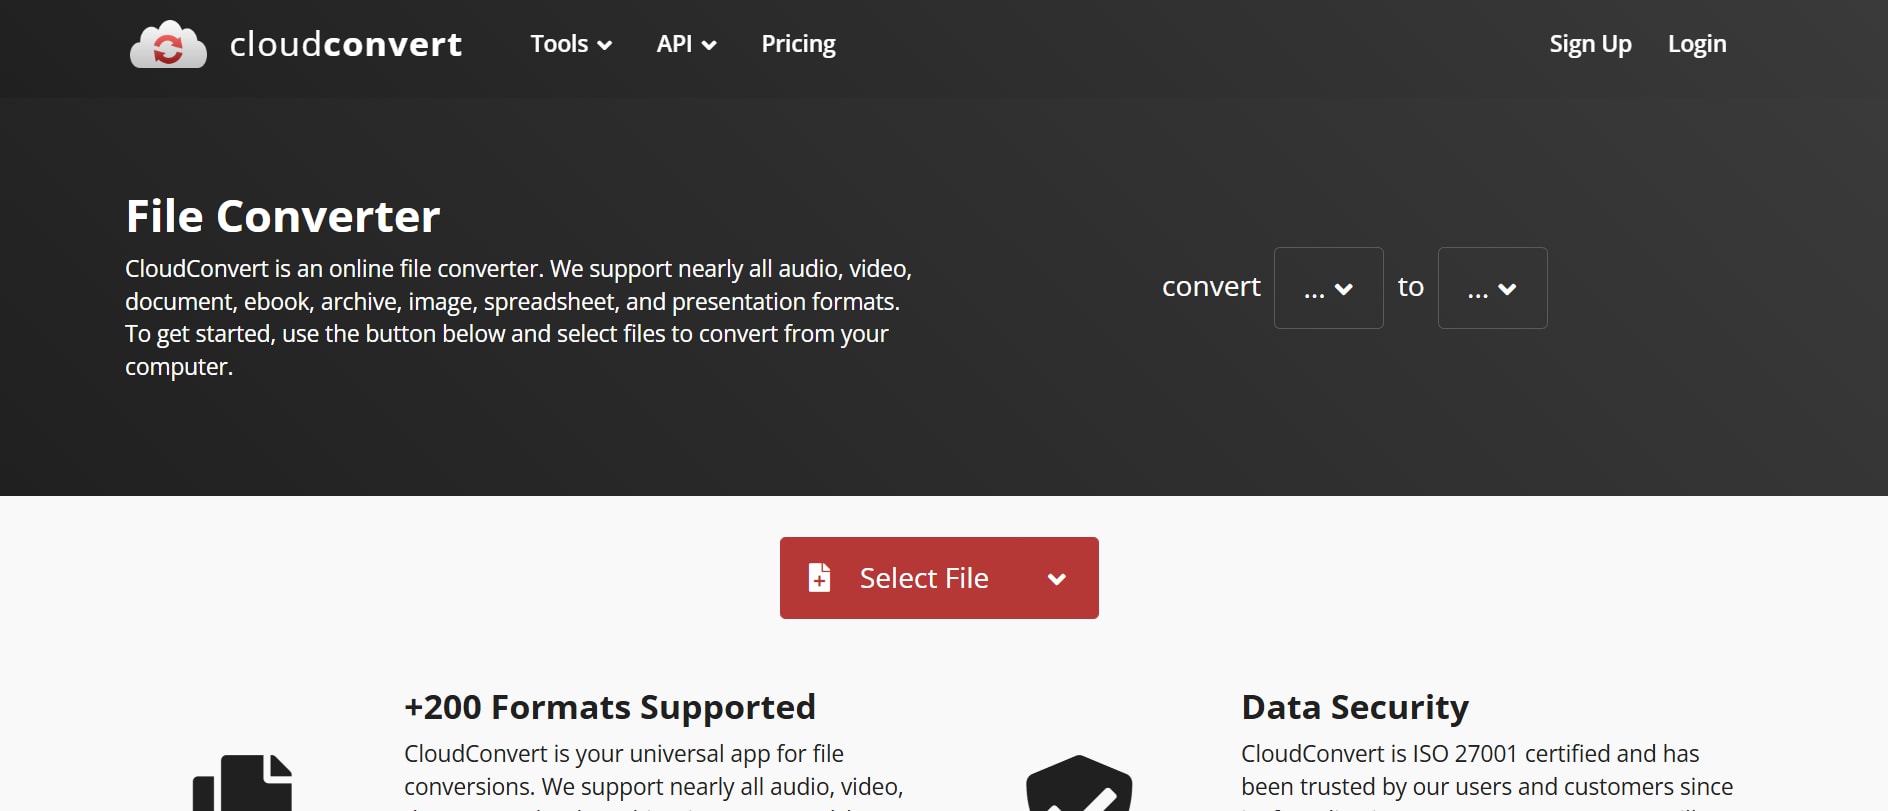Click the Sign Up link
The image size is (1888, 811).
[1590, 44]
